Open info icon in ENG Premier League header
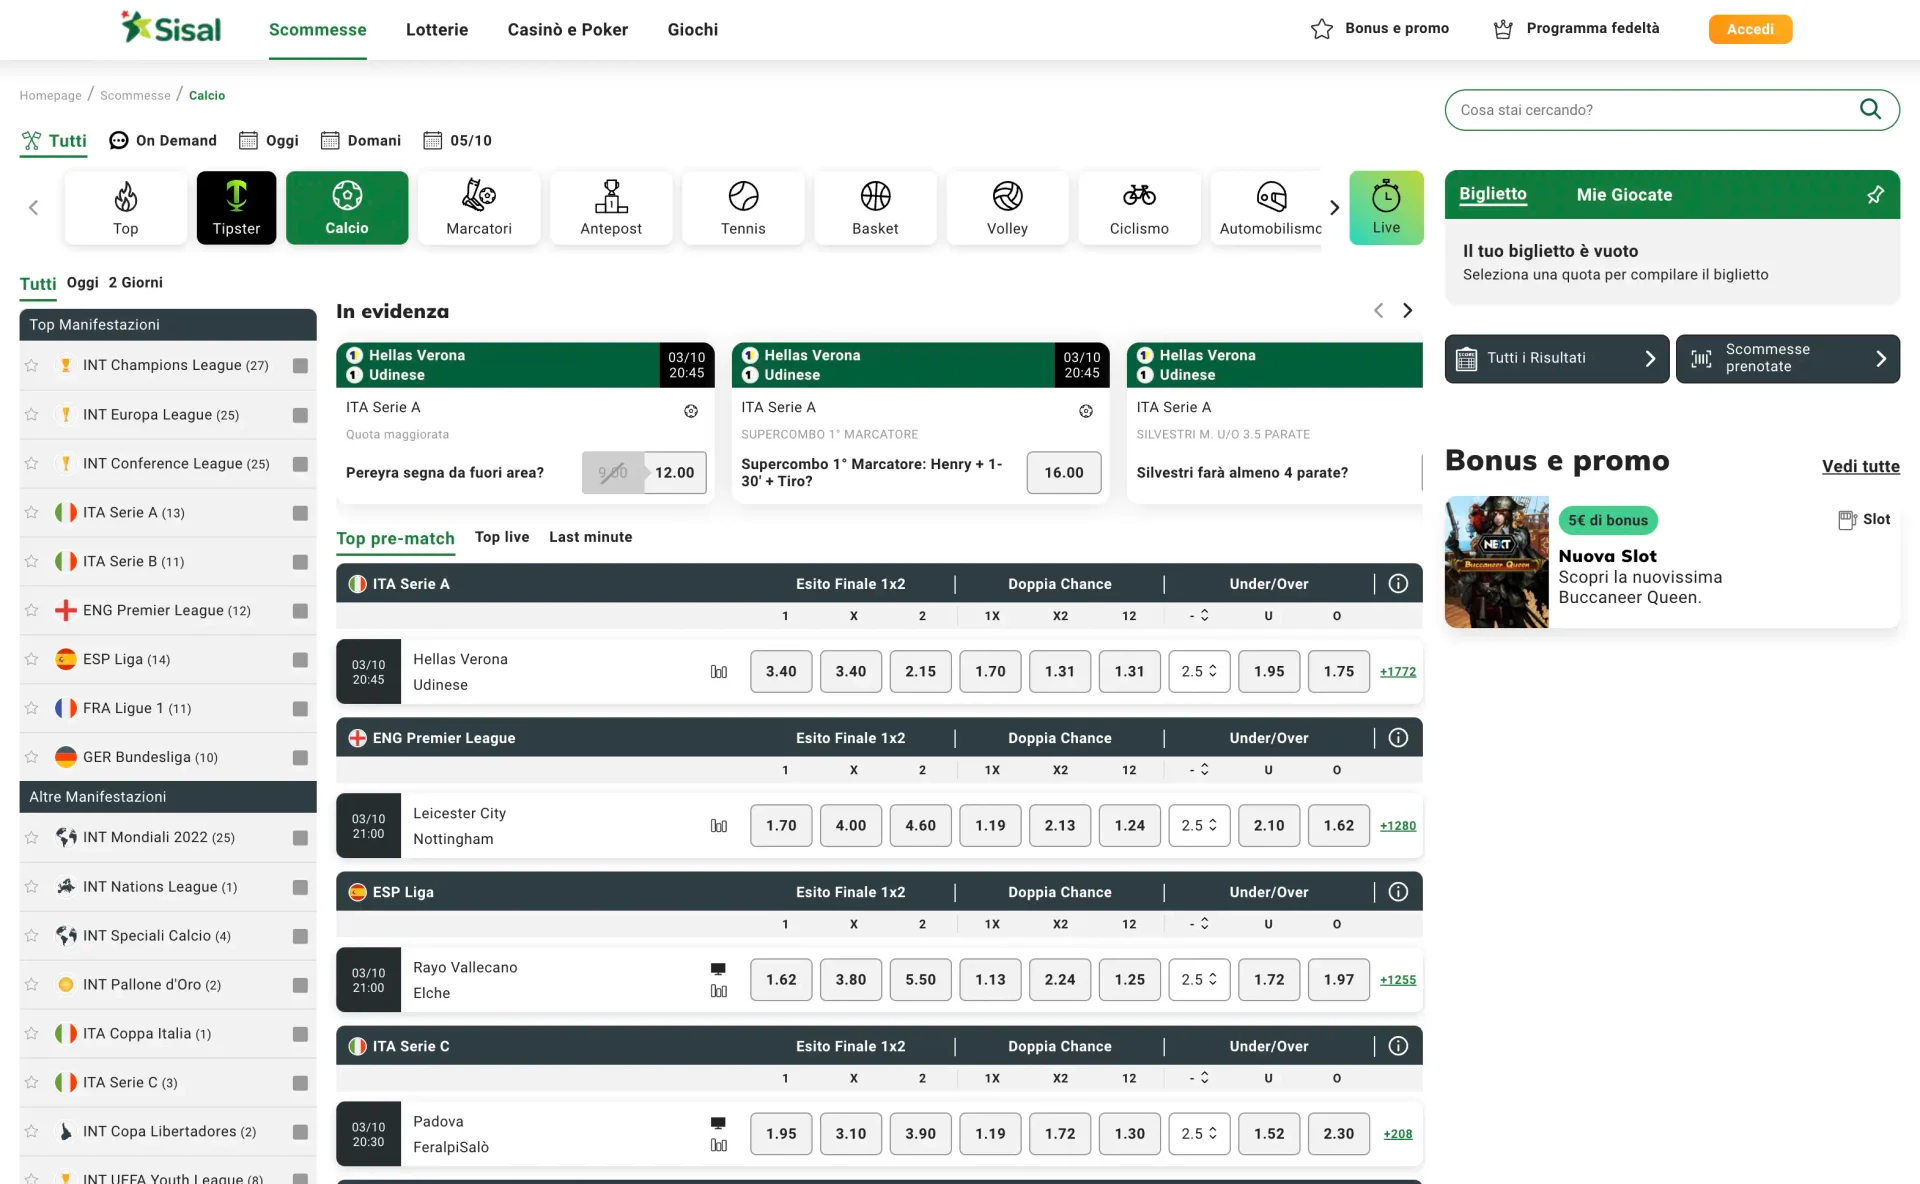The height and width of the screenshot is (1184, 1920). [x=1398, y=737]
